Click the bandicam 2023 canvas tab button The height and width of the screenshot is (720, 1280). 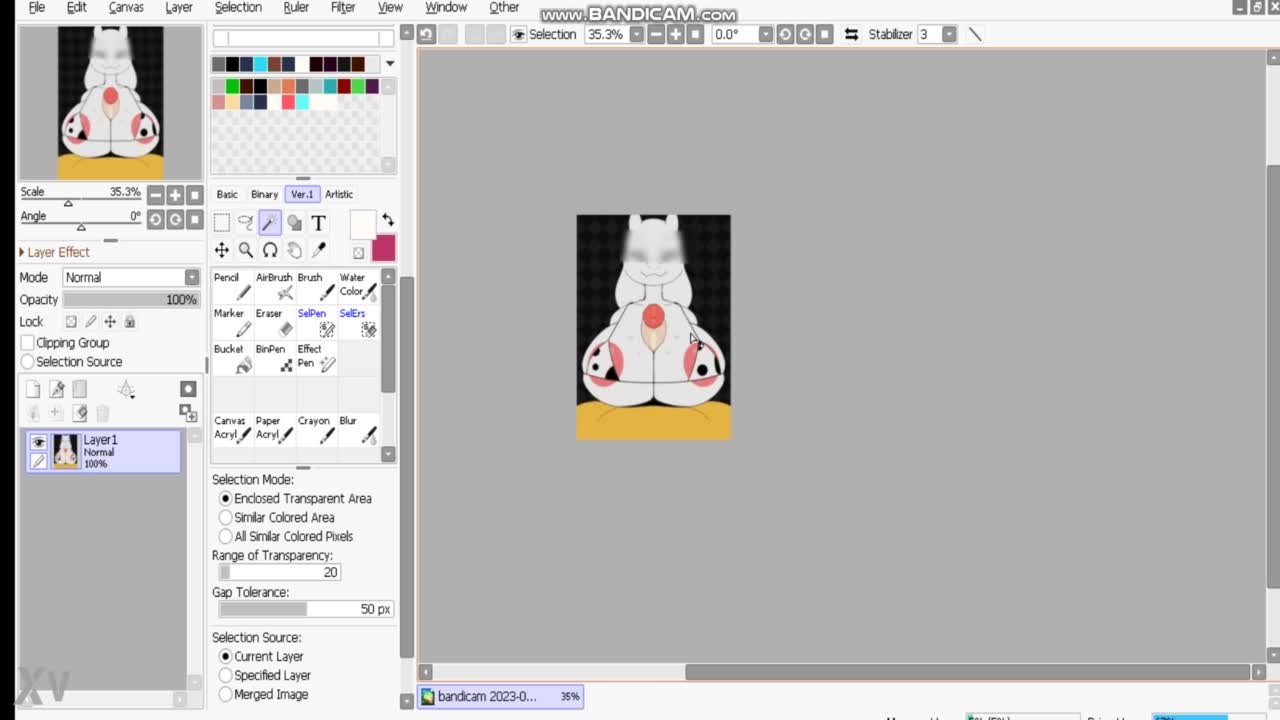(x=500, y=696)
